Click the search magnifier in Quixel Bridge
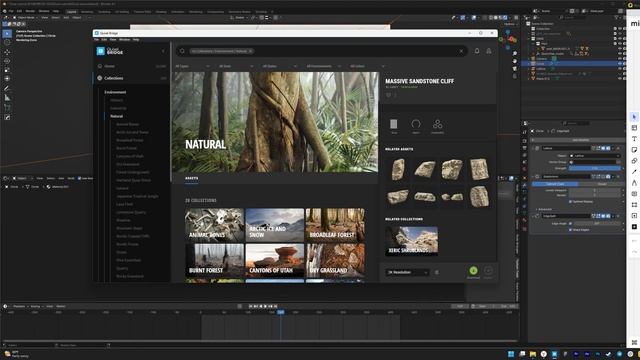Viewport: 640px width, 360px height. click(x=182, y=51)
